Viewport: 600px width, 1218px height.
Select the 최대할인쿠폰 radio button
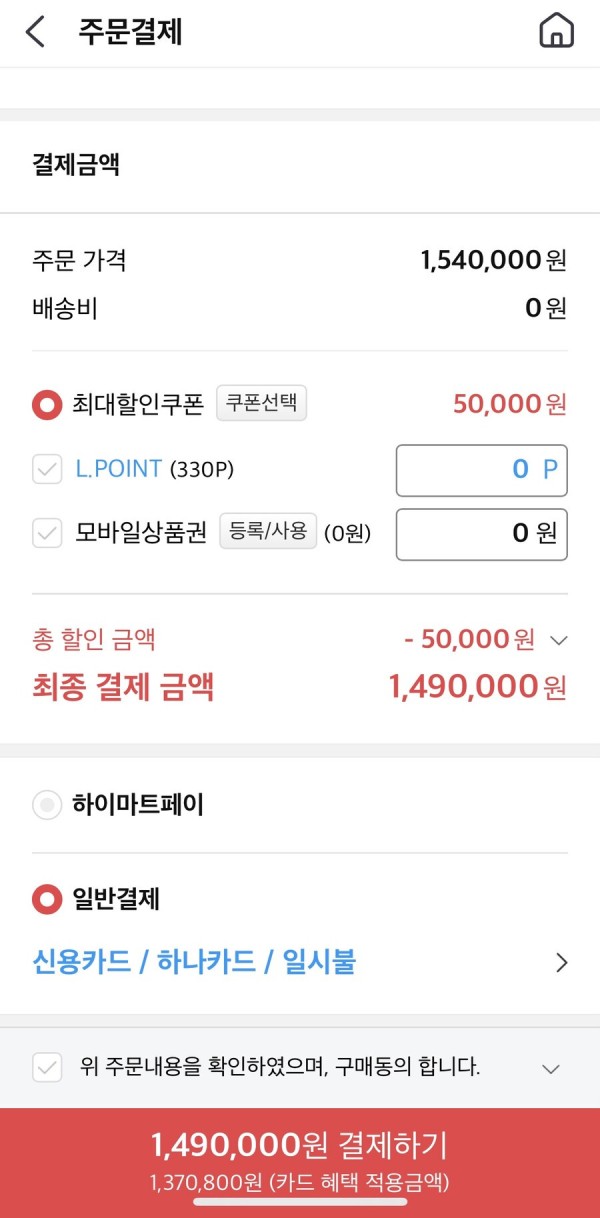click(47, 405)
